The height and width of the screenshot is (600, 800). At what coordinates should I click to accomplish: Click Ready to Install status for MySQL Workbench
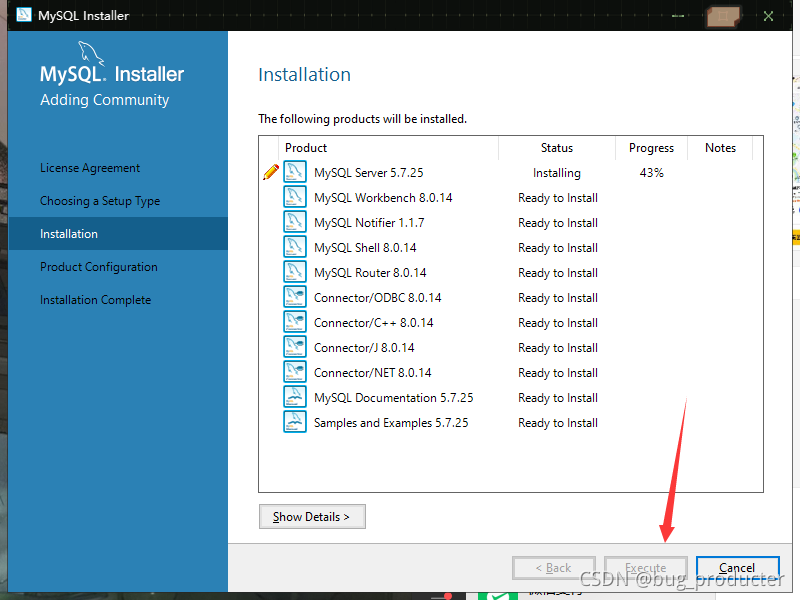point(558,198)
